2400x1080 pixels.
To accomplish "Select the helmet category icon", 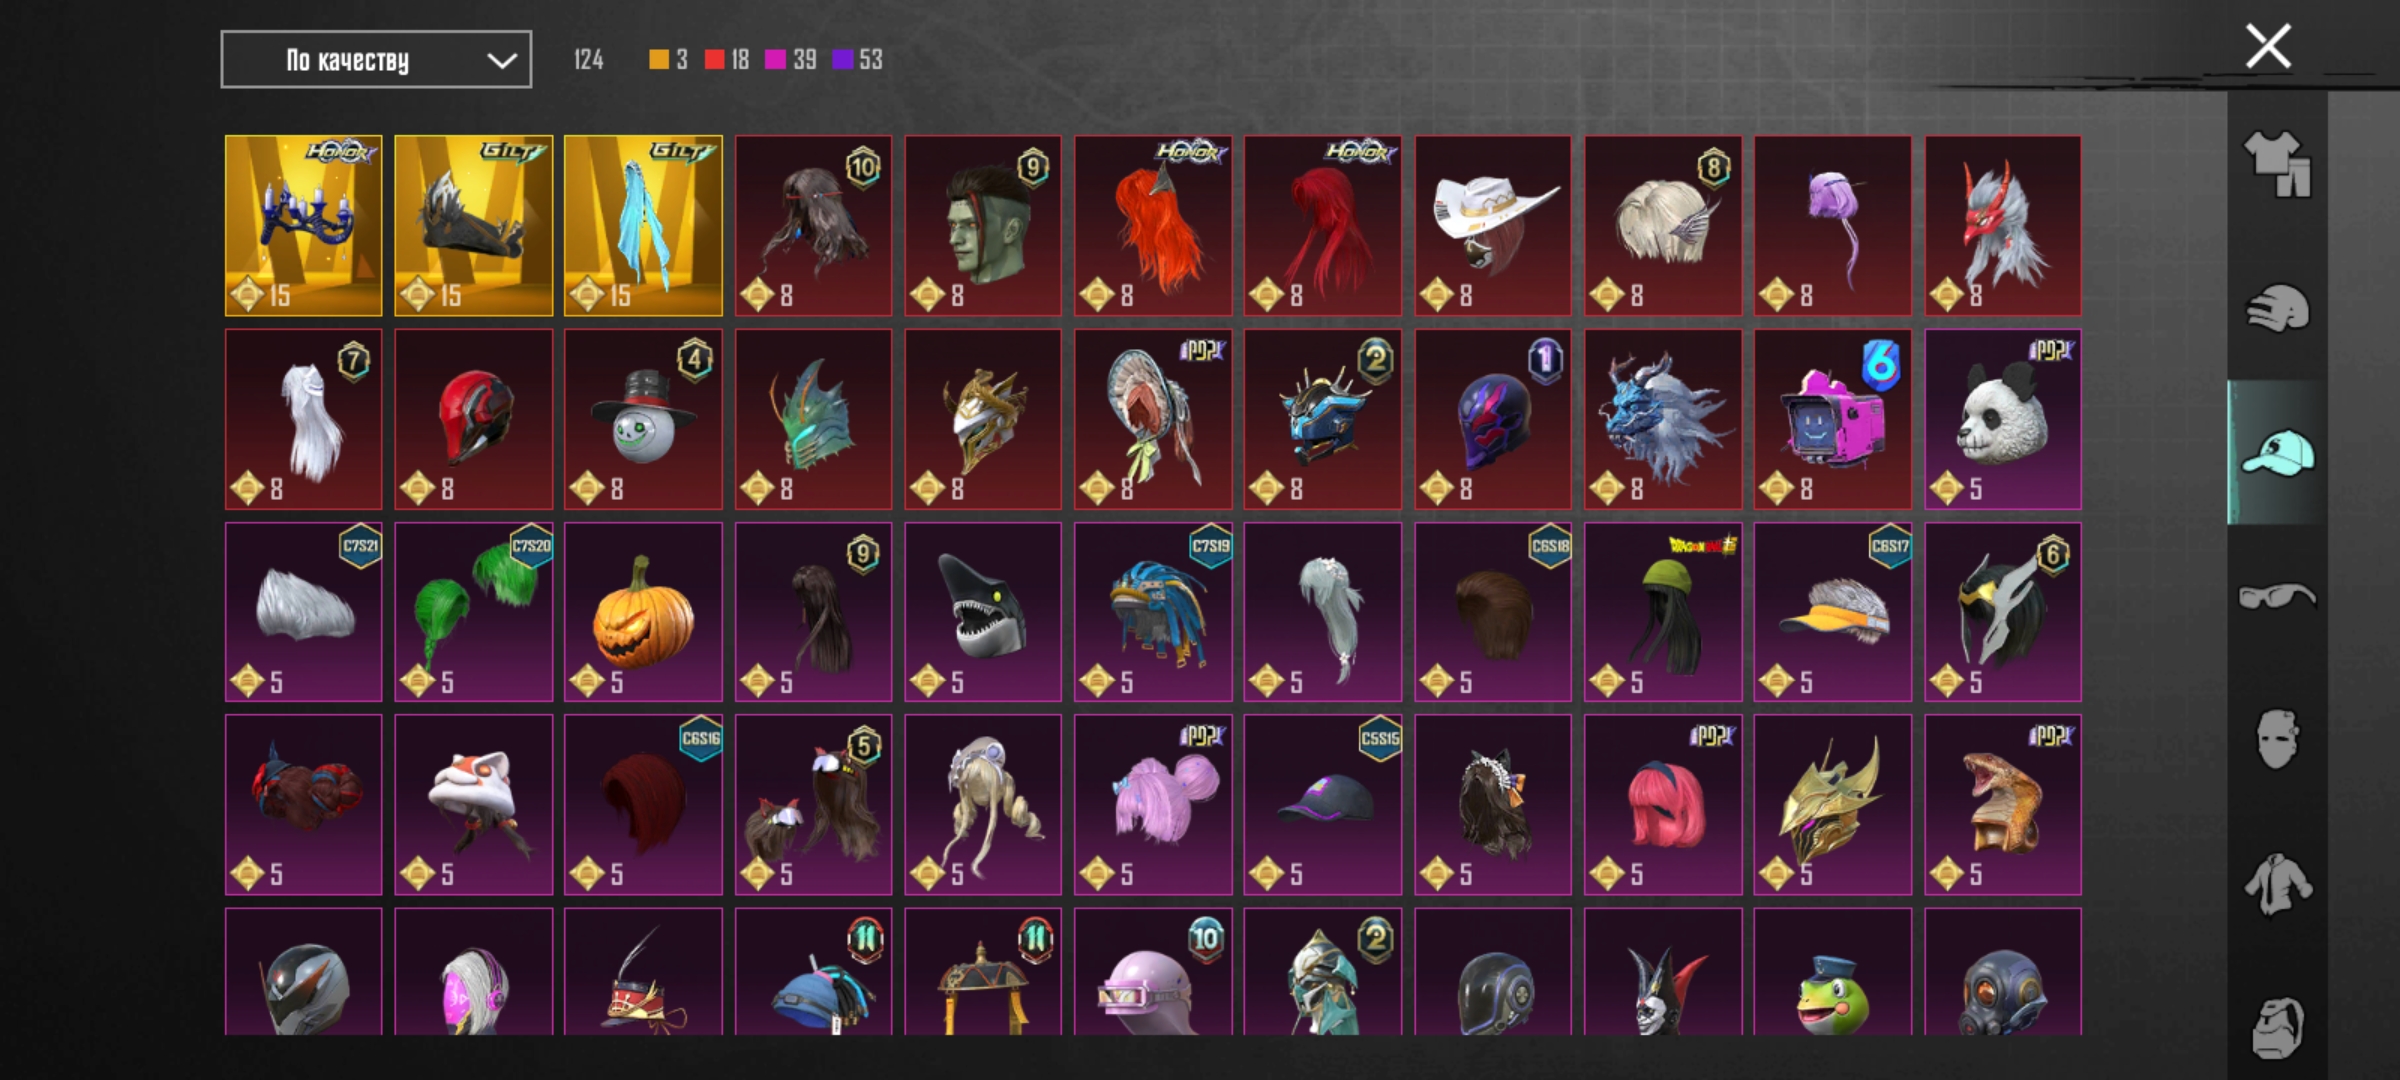I will coord(2278,308).
